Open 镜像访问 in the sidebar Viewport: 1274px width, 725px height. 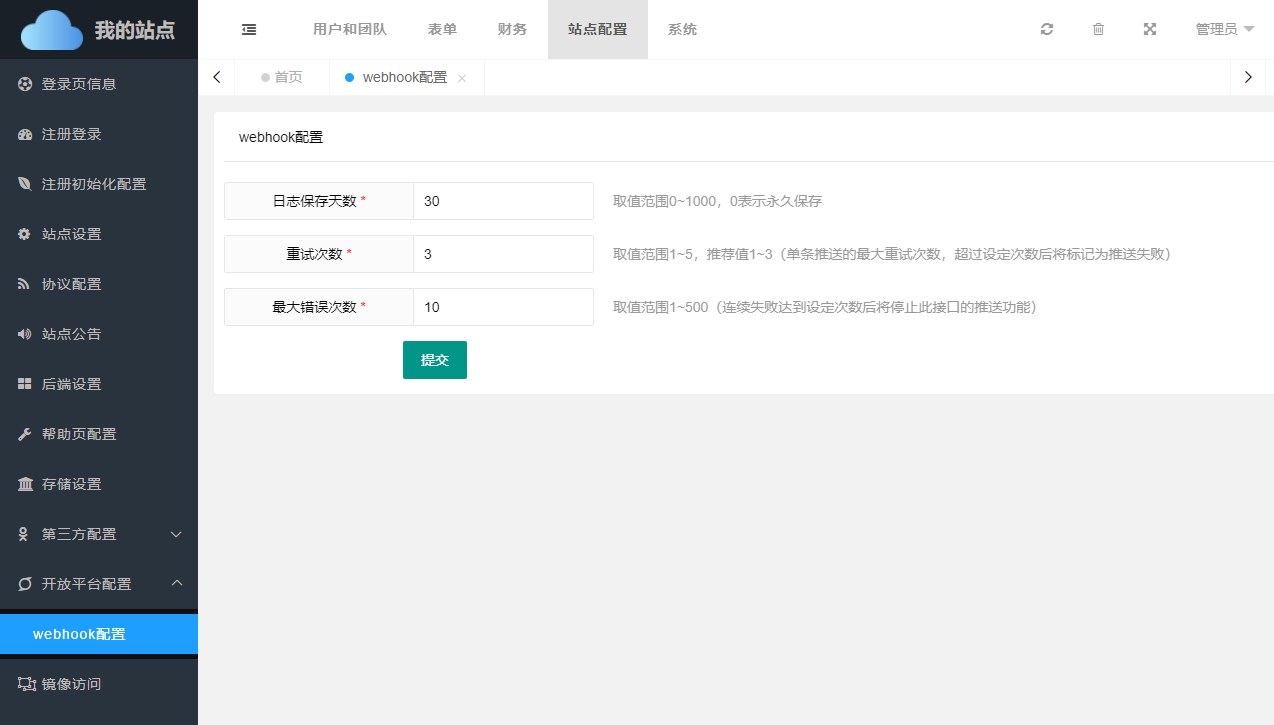[71, 684]
